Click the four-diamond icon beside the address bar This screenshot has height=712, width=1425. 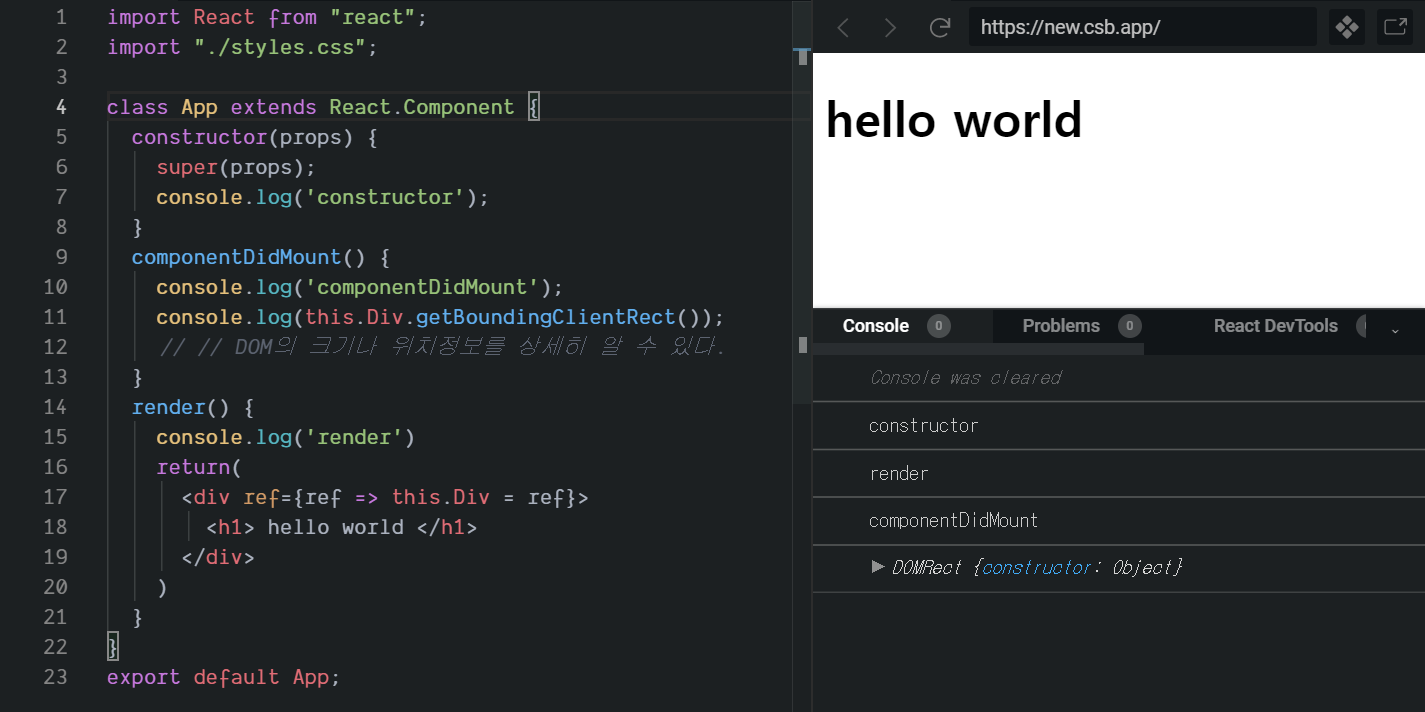click(1347, 27)
